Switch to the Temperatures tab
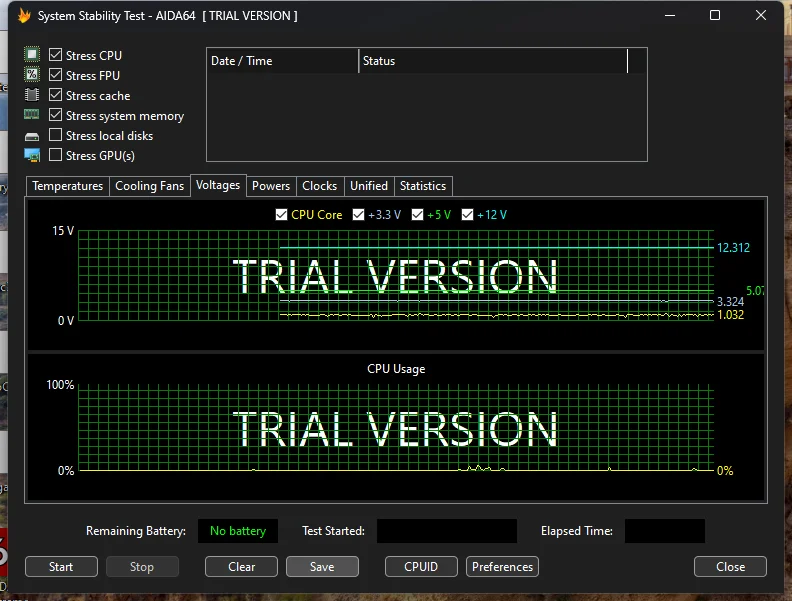The width and height of the screenshot is (792, 601). 67,186
